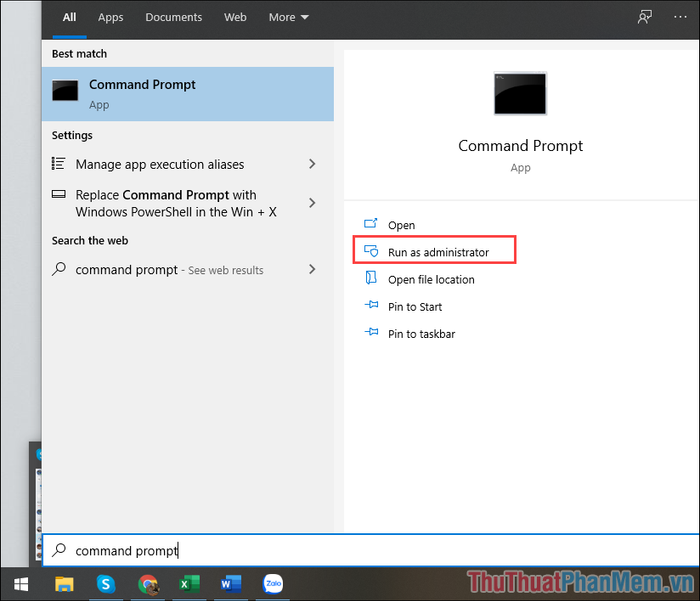
Task: Click the search icon beside command prompt web result
Action: click(58, 269)
